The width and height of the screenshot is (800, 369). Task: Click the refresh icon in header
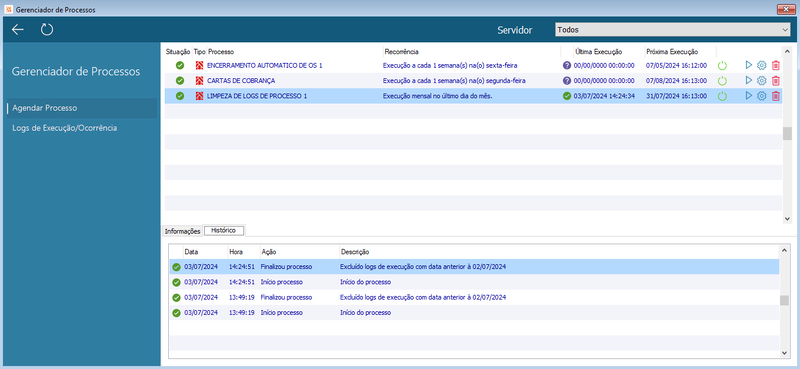[47, 30]
